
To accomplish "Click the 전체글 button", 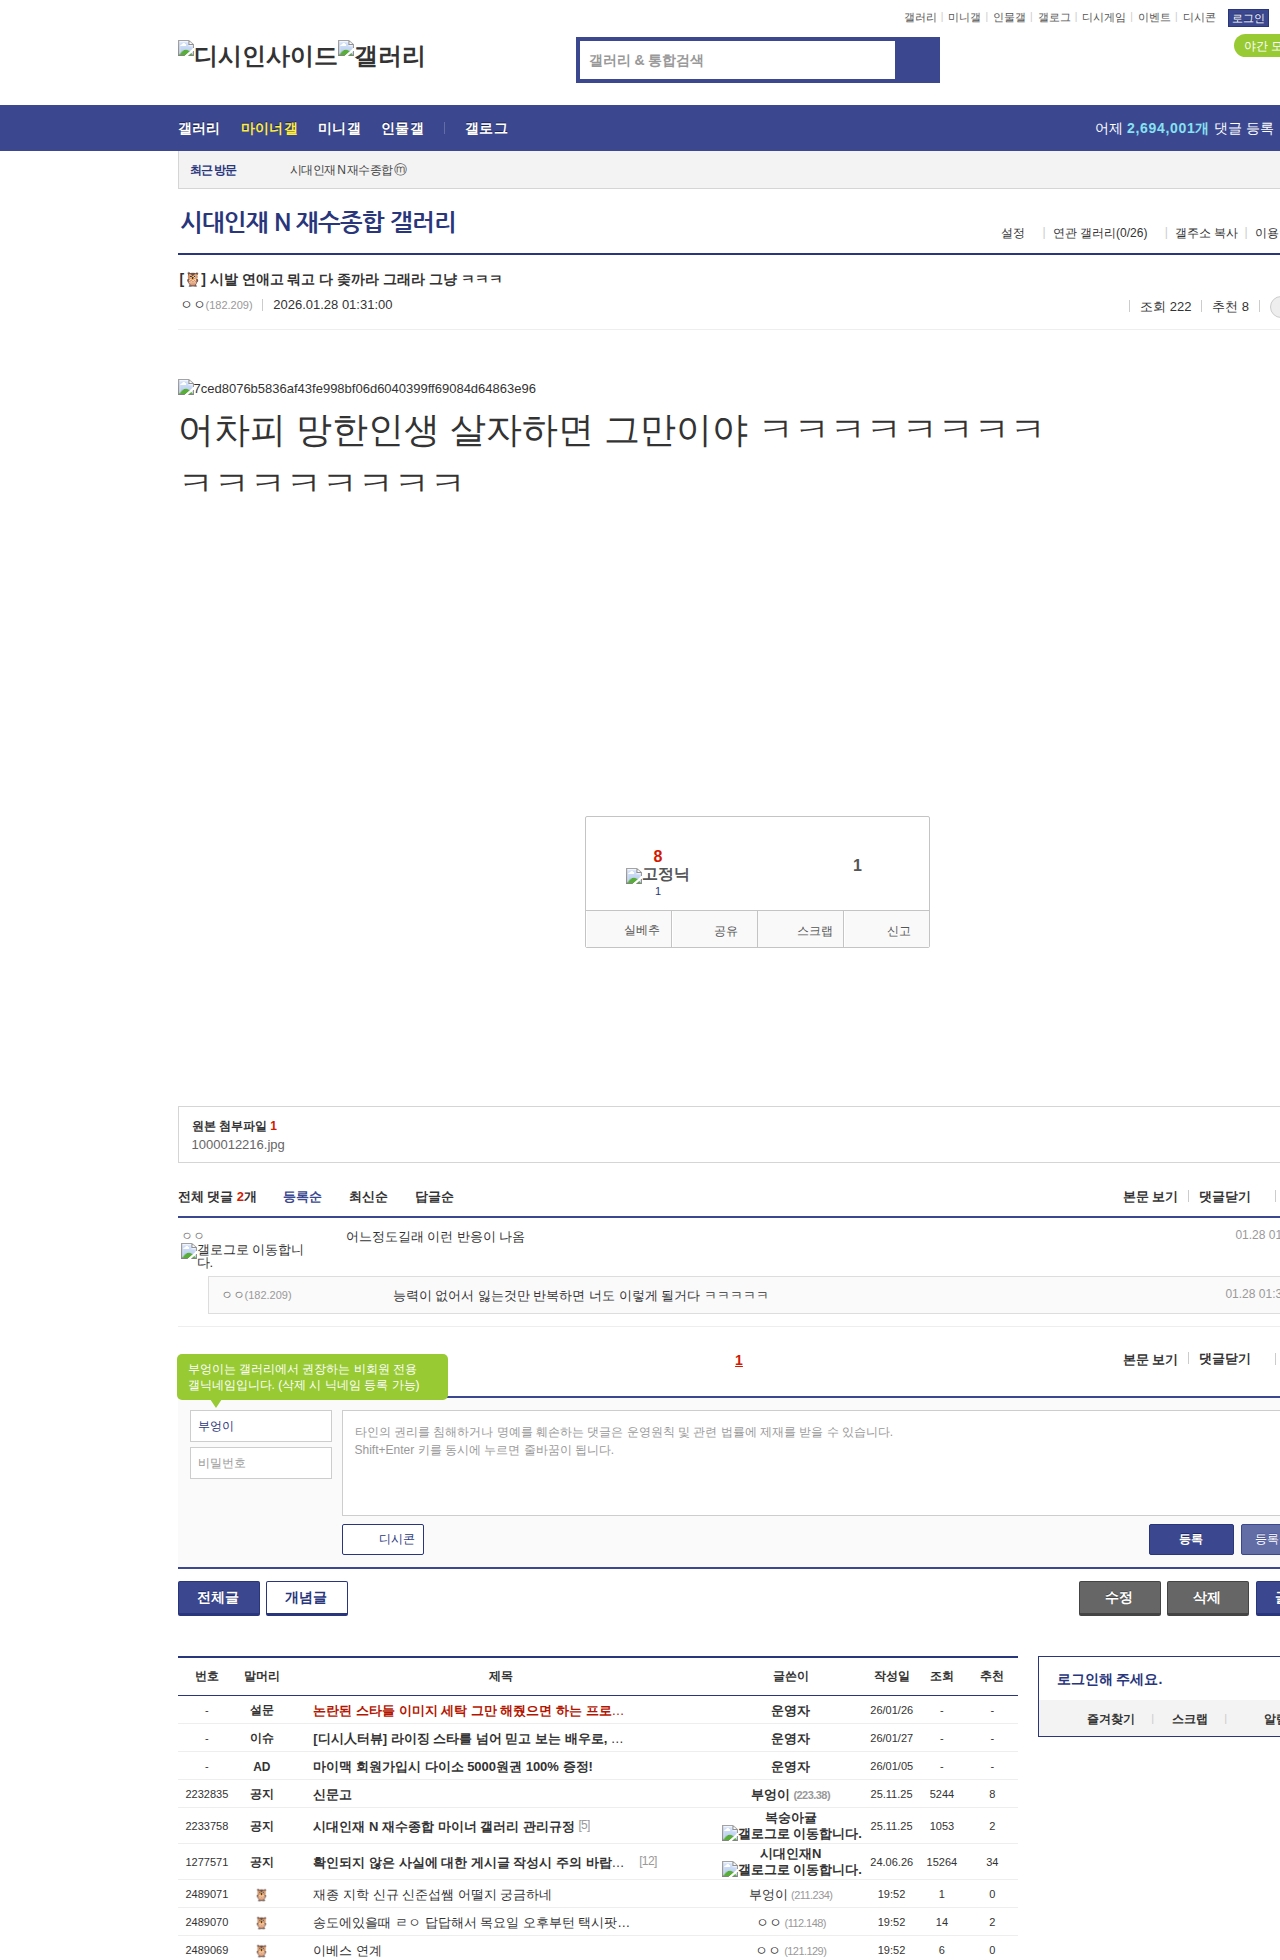I will point(219,1598).
